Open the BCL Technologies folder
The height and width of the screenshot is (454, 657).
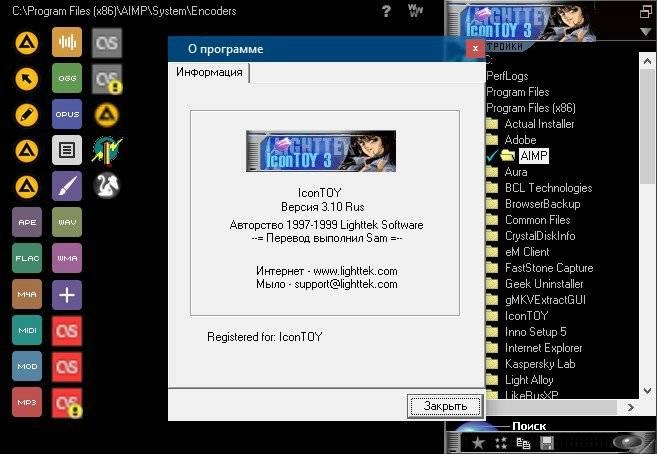click(x=548, y=188)
